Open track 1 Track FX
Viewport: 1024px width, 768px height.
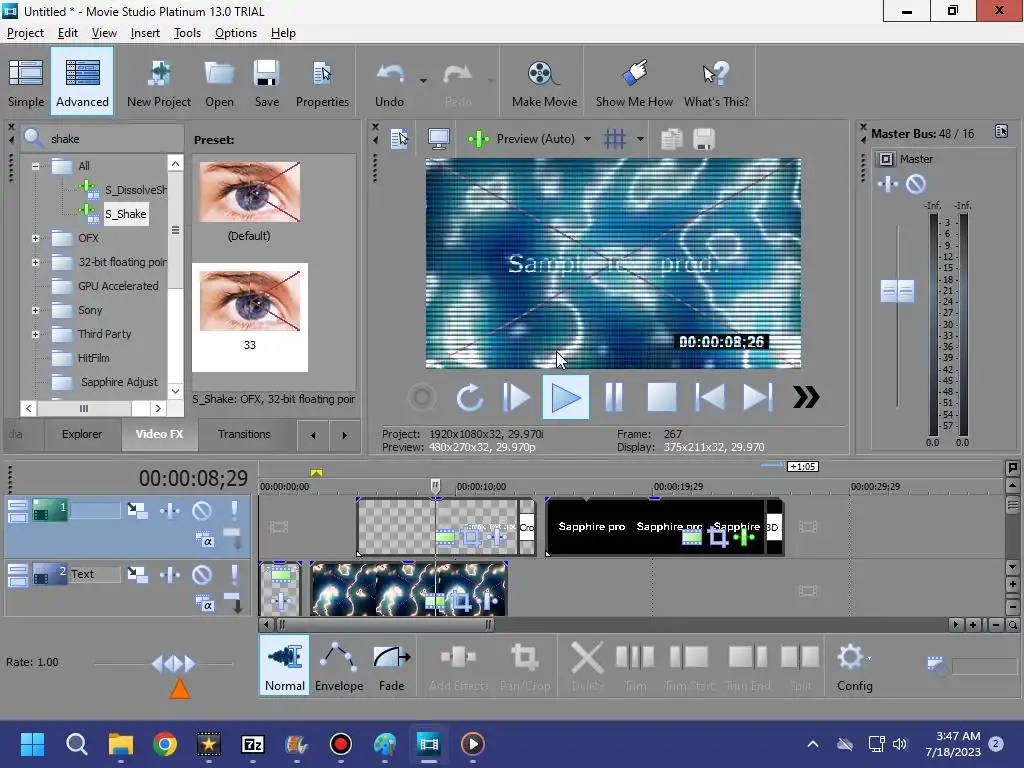click(x=170, y=510)
